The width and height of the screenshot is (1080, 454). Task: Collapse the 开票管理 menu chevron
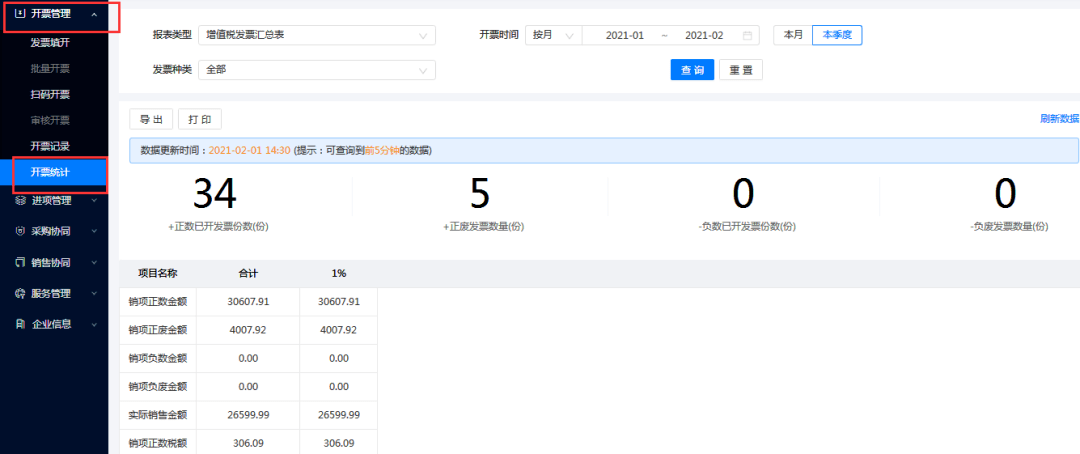pyautogui.click(x=94, y=14)
